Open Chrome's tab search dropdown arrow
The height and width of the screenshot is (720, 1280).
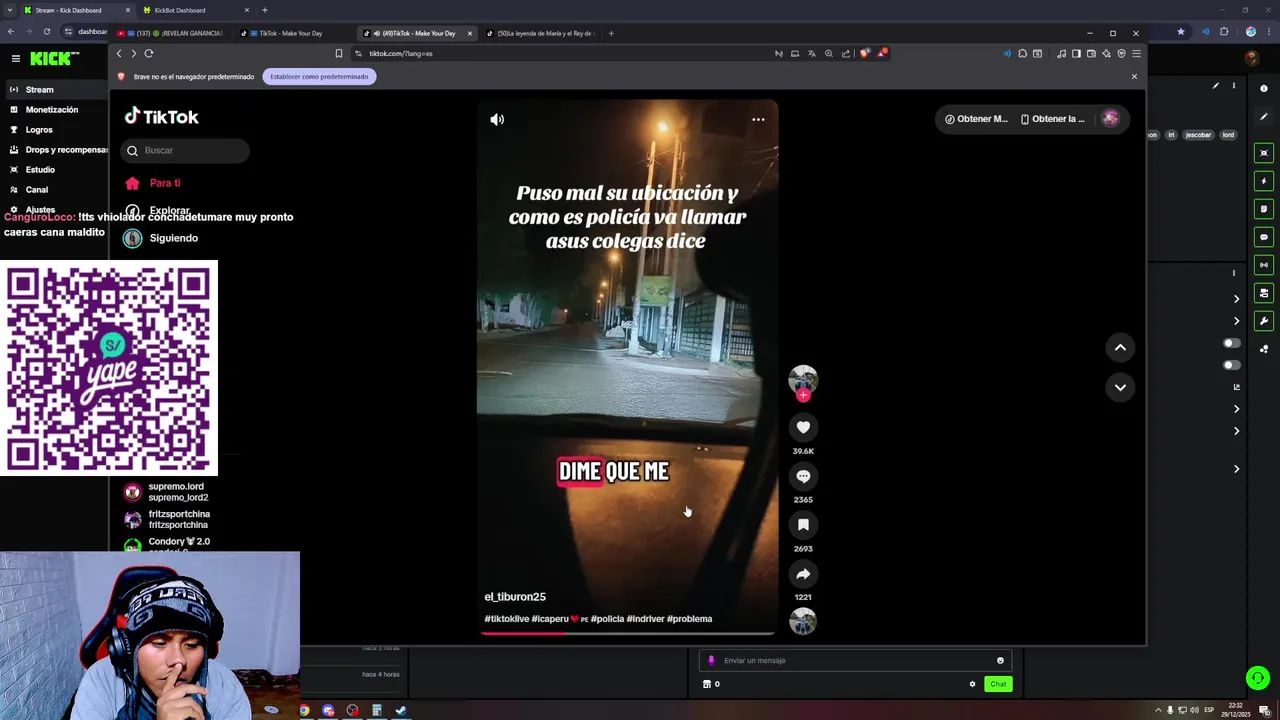tap(9, 10)
